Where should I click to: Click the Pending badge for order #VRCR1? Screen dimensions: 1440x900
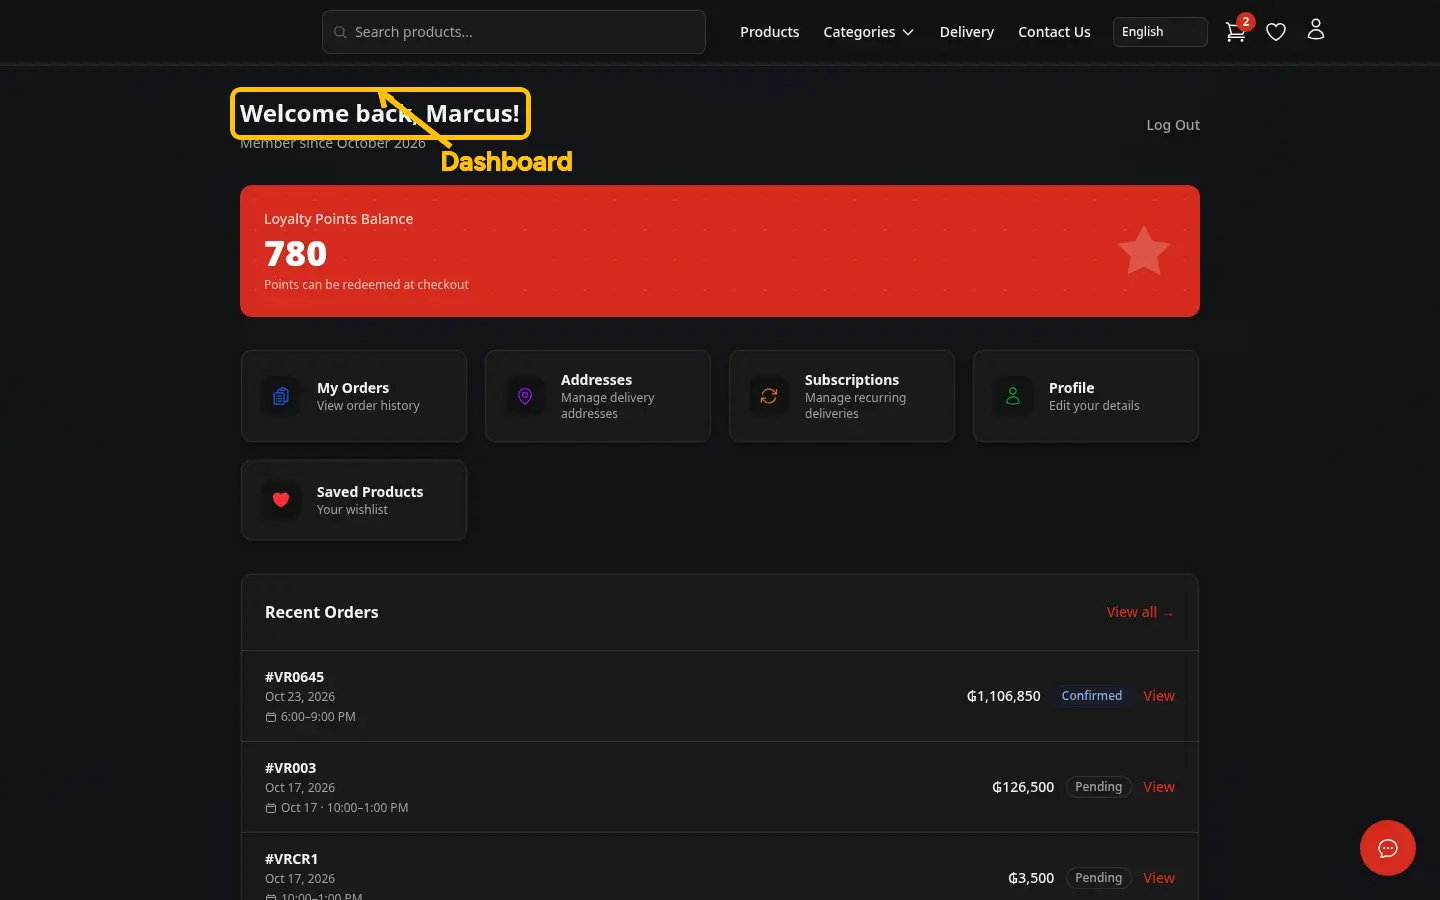(1099, 878)
